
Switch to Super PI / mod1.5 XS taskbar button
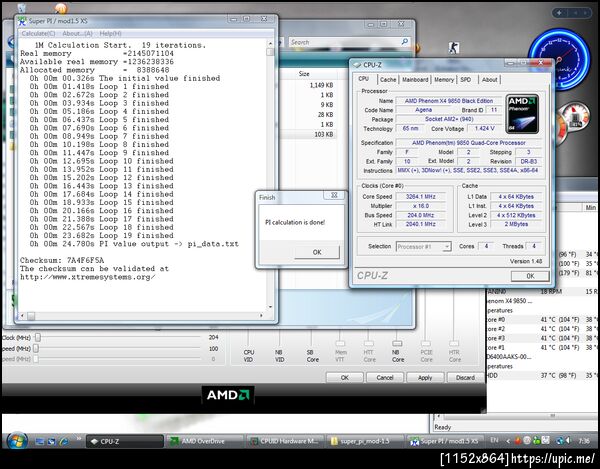(445, 441)
